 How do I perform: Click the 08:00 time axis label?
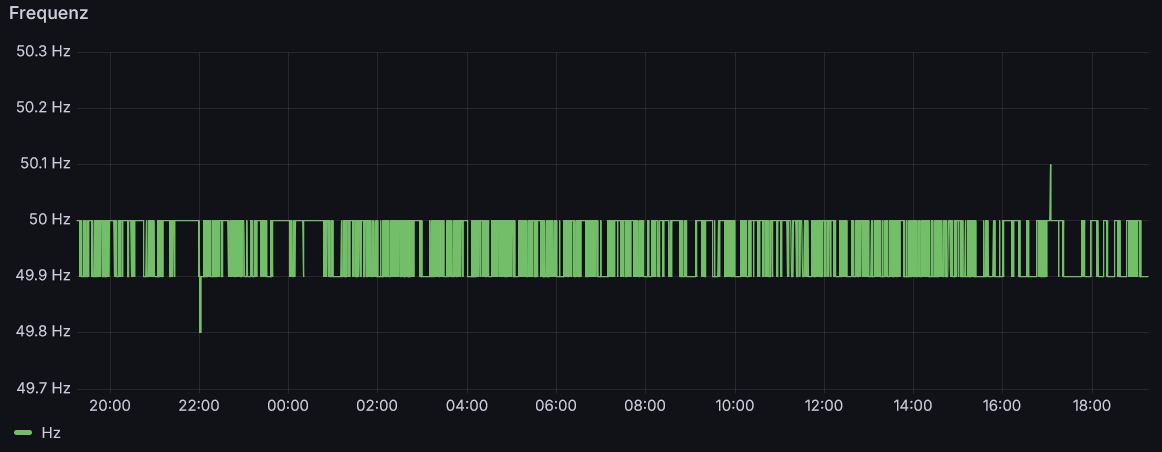[x=645, y=405]
